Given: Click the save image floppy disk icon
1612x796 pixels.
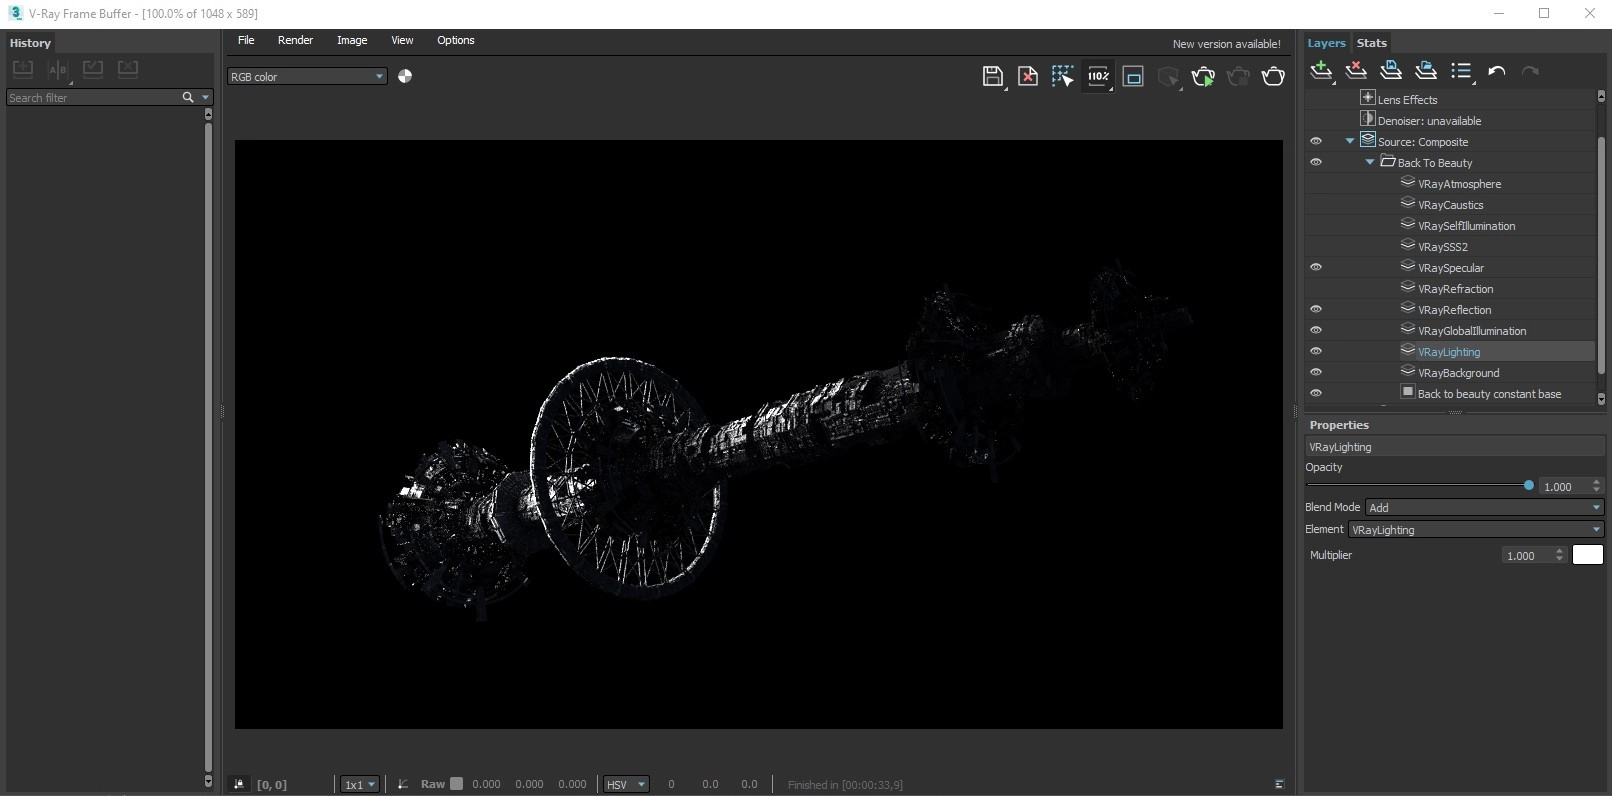Looking at the screenshot, I should 992,77.
